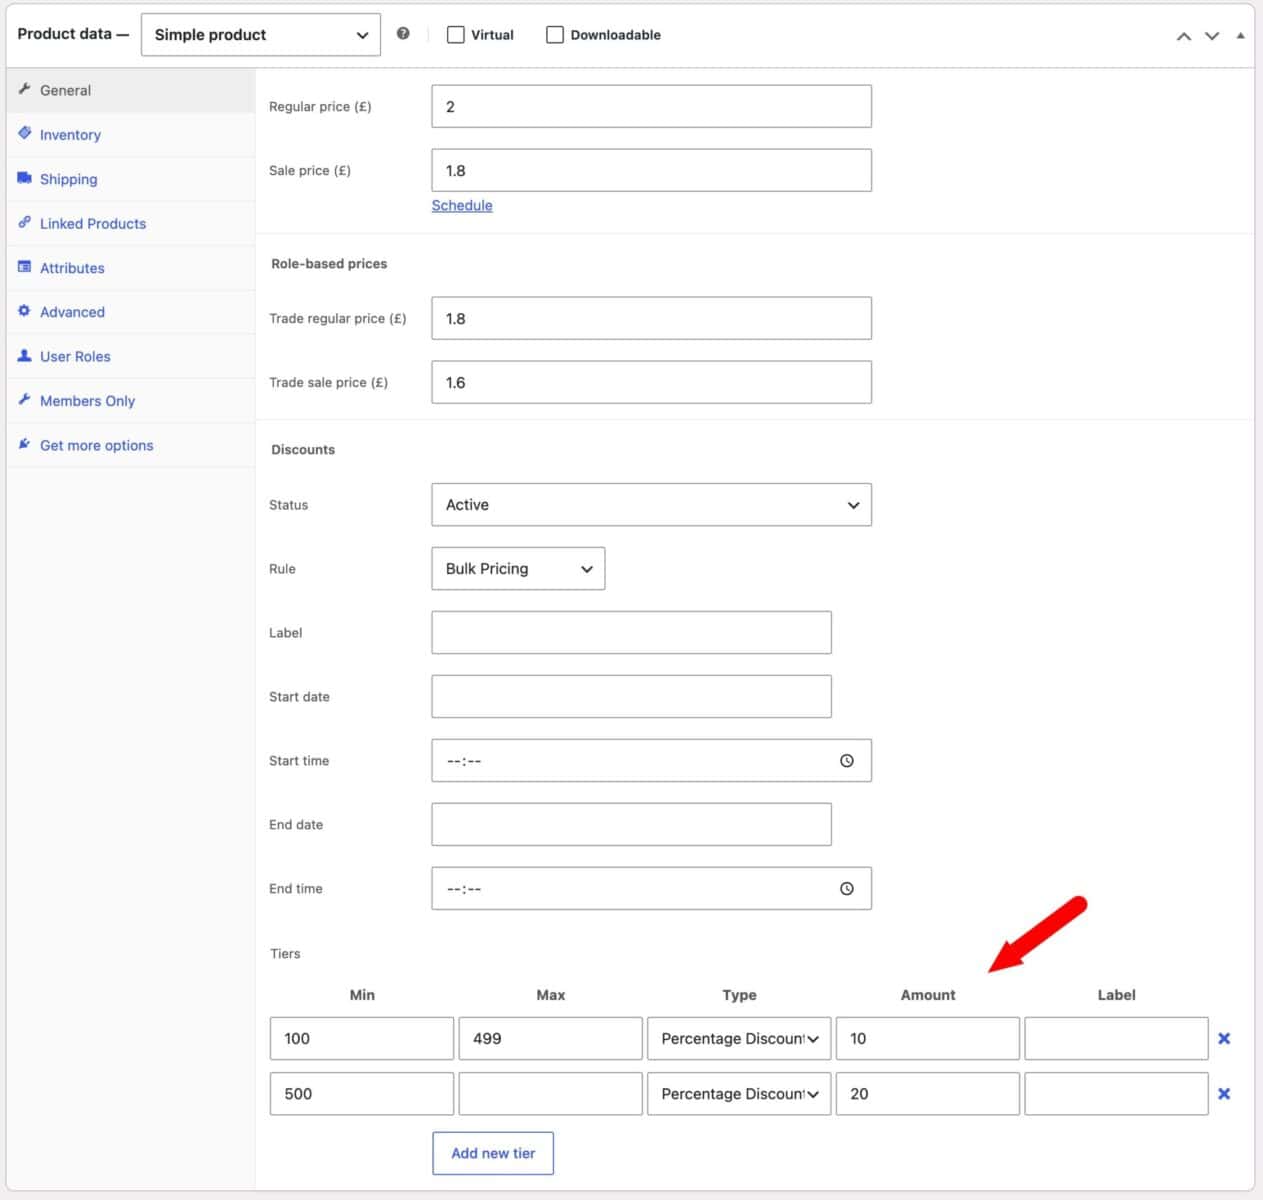Open the first tier's Type dropdown
Image resolution: width=1263 pixels, height=1200 pixels.
coord(739,1039)
